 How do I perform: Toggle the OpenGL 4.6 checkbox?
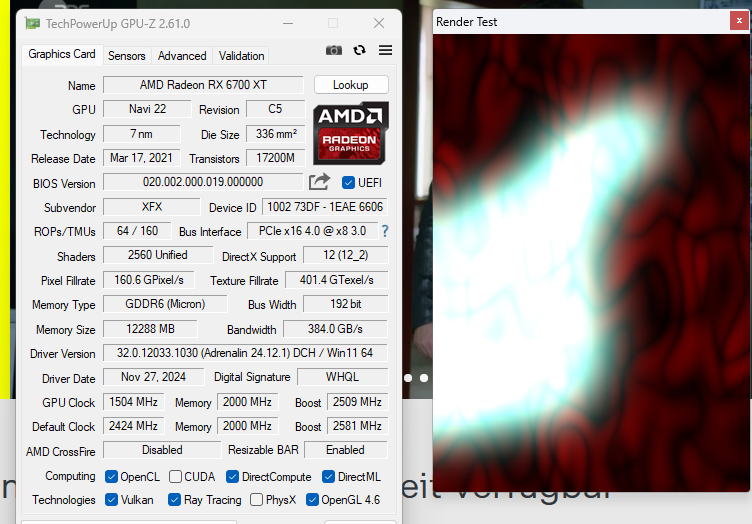pyautogui.click(x=312, y=500)
